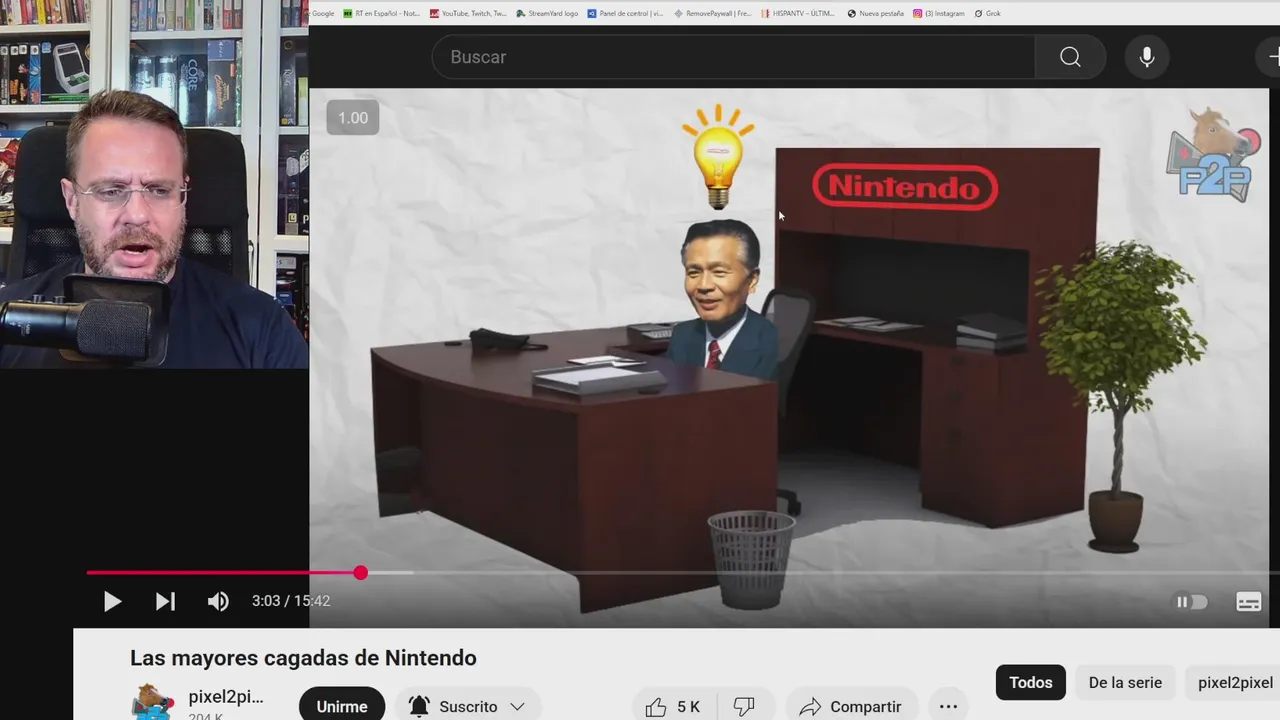The height and width of the screenshot is (720, 1280).
Task: Open the Grok bookmark
Action: 988,13
